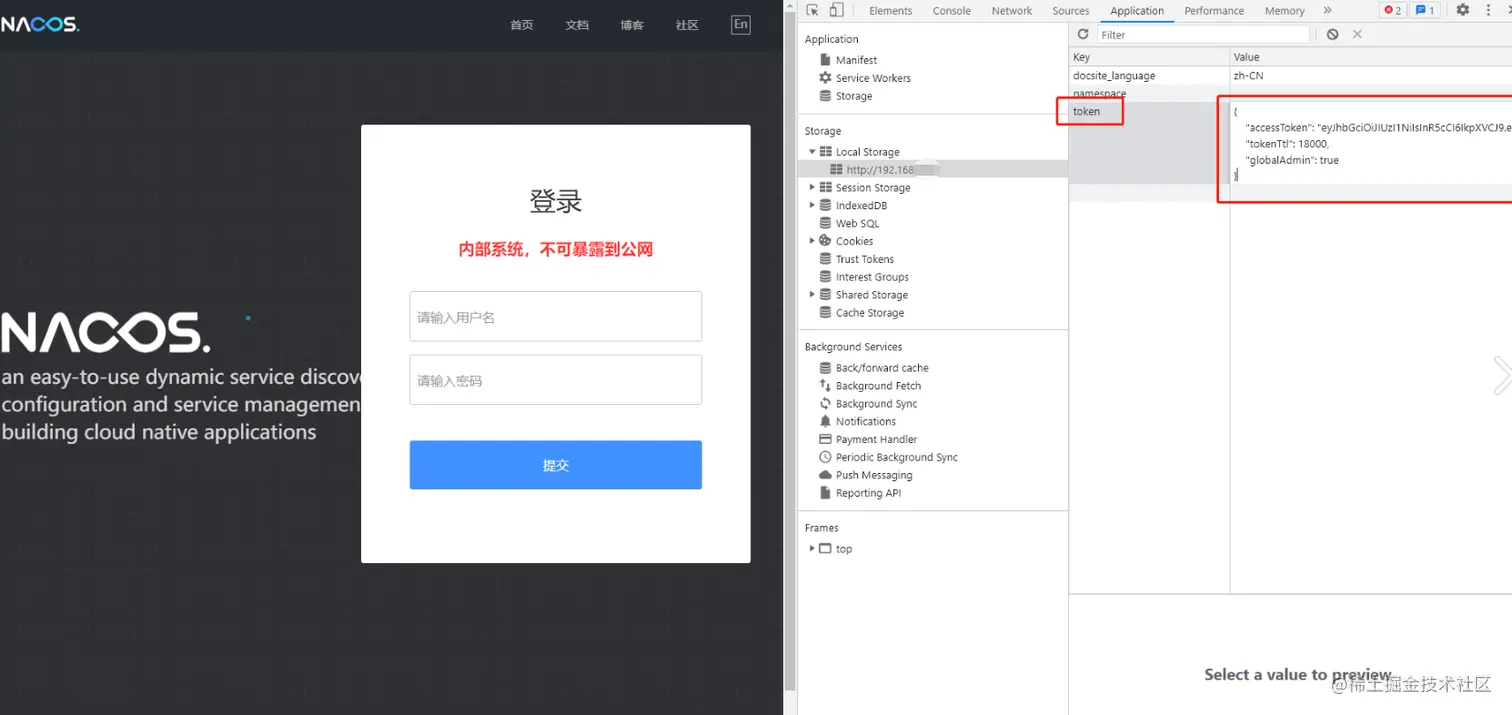
Task: Select the token key cell
Action: tap(1149, 142)
